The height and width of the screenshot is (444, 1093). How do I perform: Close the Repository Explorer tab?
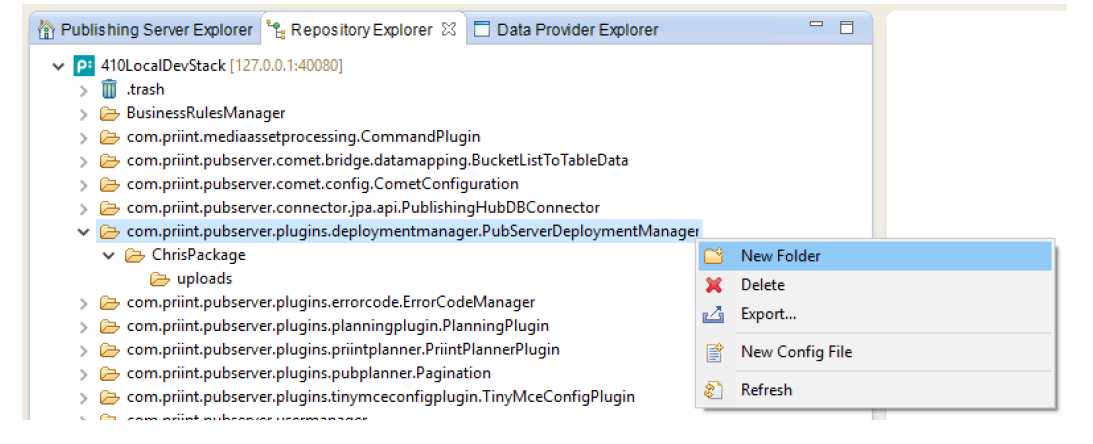(x=450, y=29)
